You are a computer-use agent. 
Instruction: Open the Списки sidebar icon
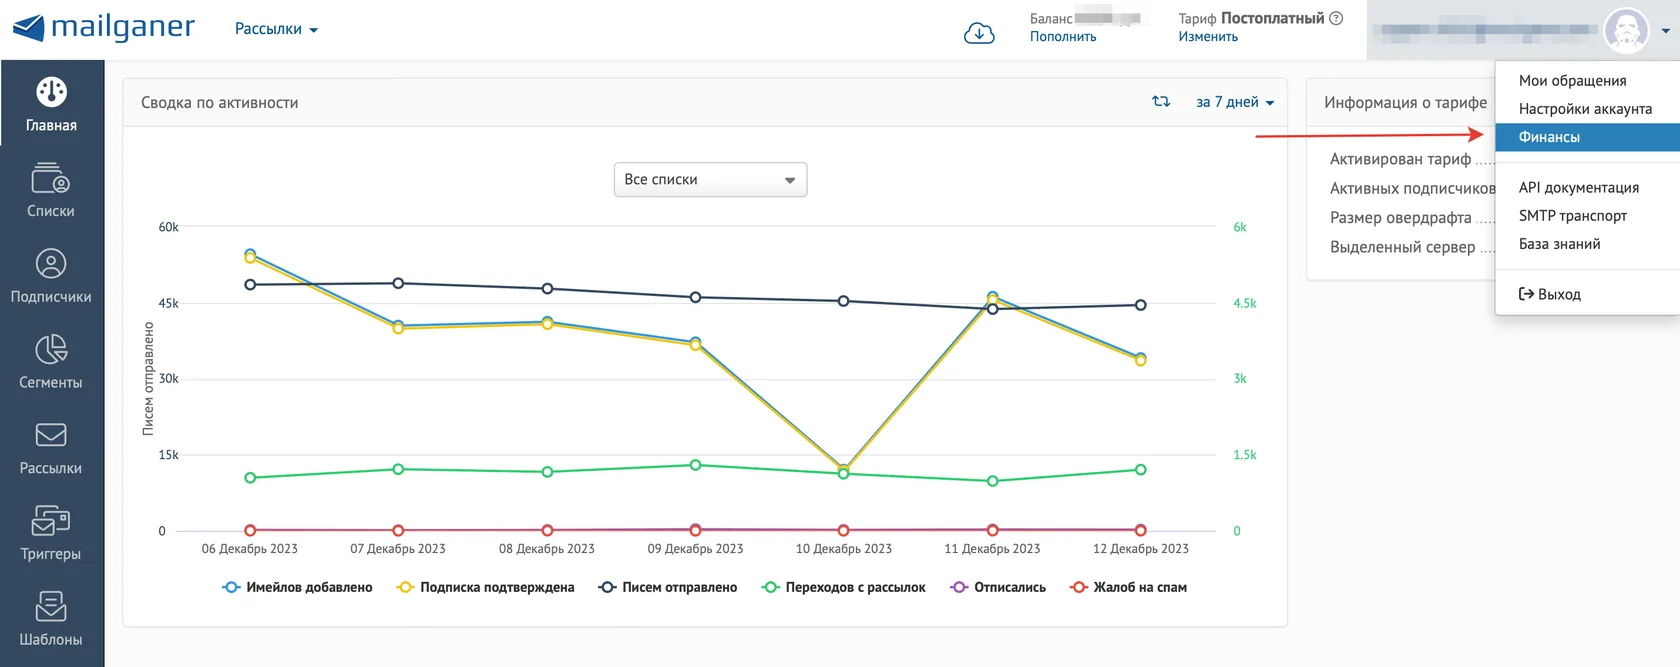pos(51,178)
